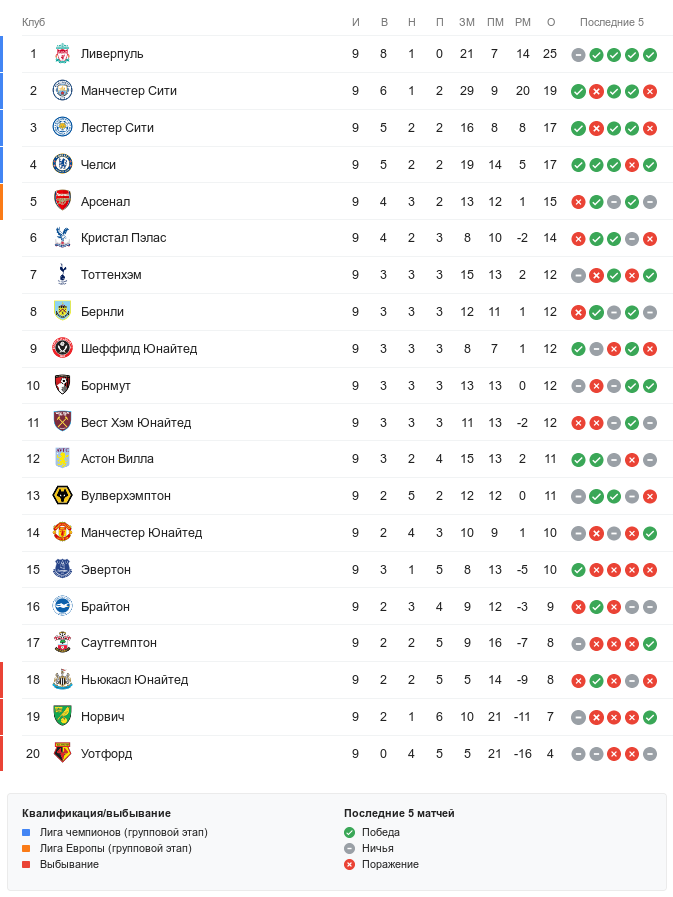Click the Manchester City crest icon
Image resolution: width=673 pixels, height=897 pixels.
[x=62, y=91]
